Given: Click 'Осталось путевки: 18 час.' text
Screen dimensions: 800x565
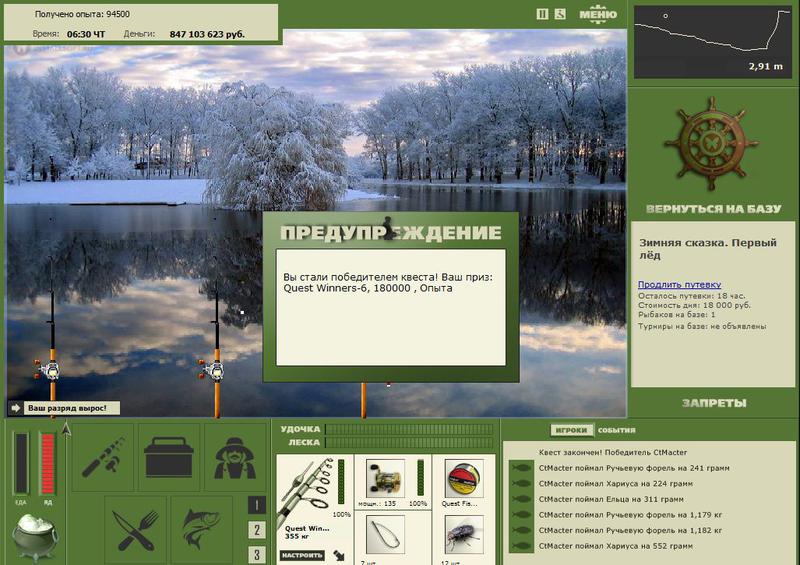Looking at the screenshot, I should (x=691, y=296).
